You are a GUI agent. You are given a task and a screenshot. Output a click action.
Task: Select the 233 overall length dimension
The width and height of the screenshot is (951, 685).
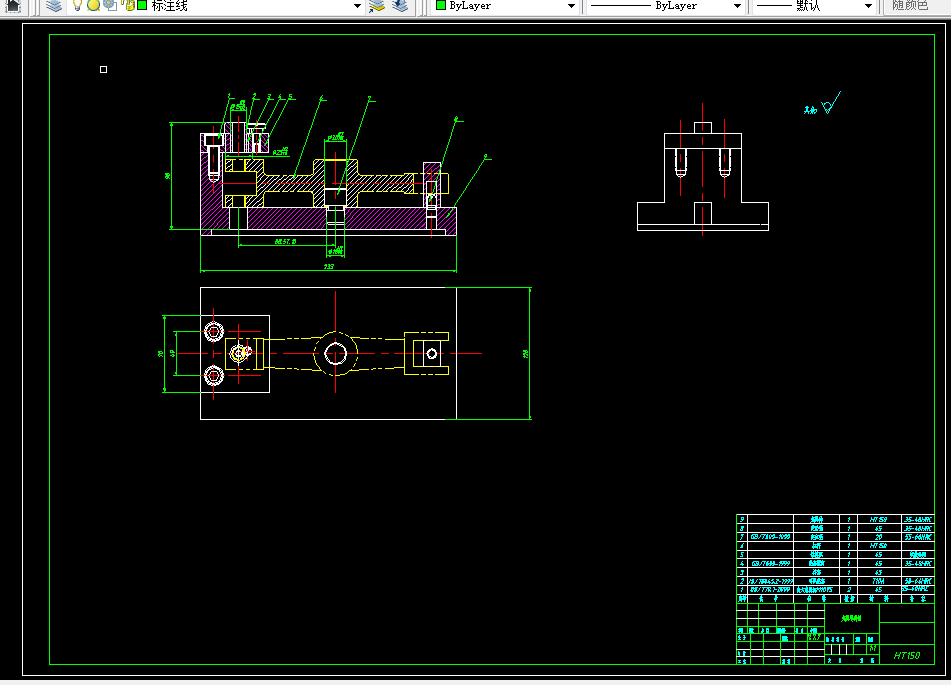(329, 266)
